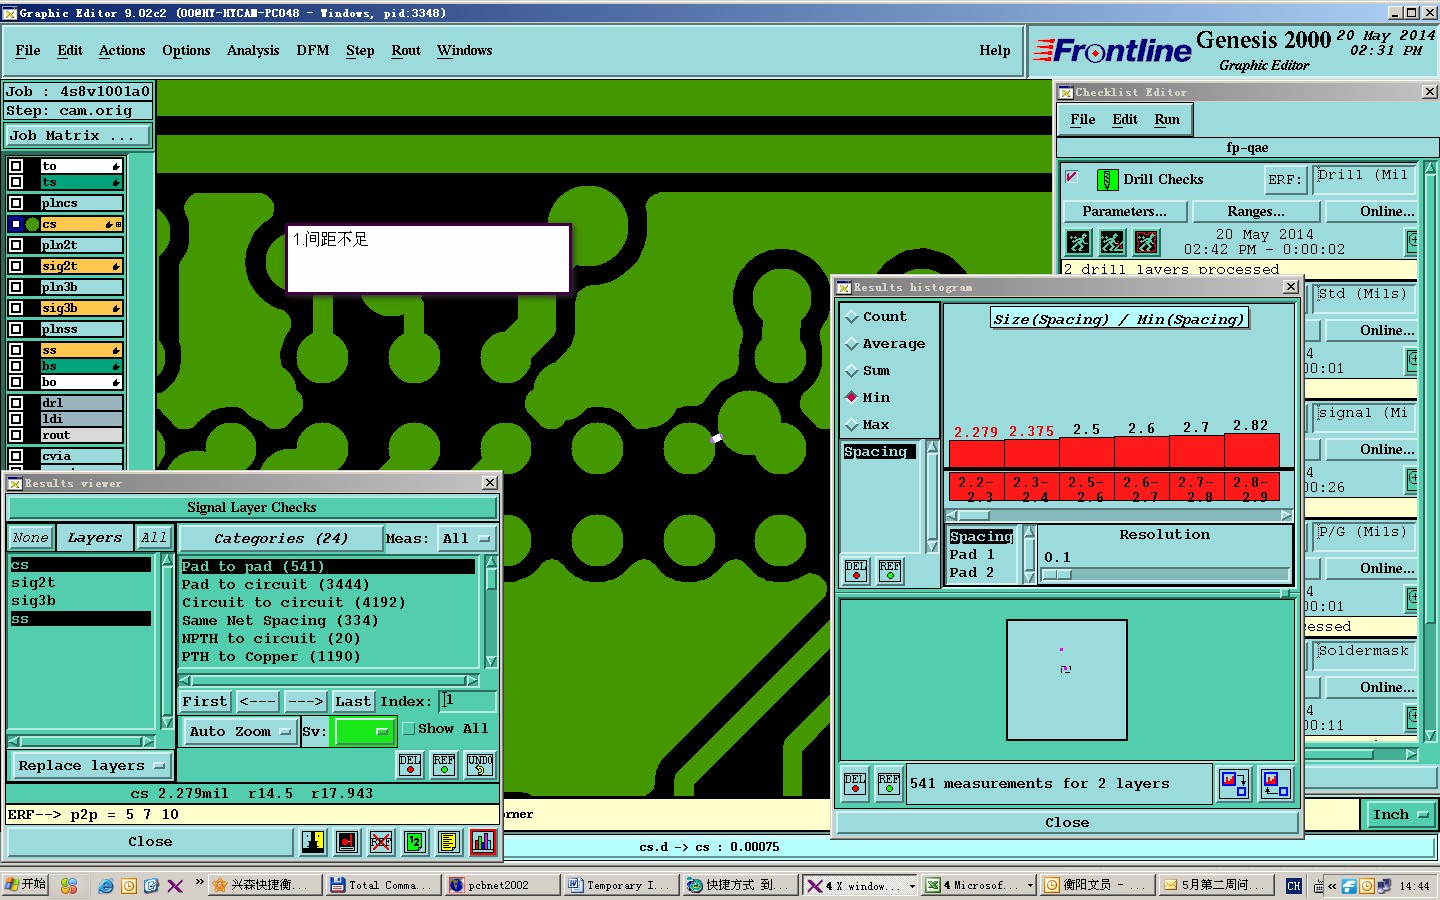
Task: Click the crossed-out REF icon in Results viewer
Action: click(x=381, y=842)
